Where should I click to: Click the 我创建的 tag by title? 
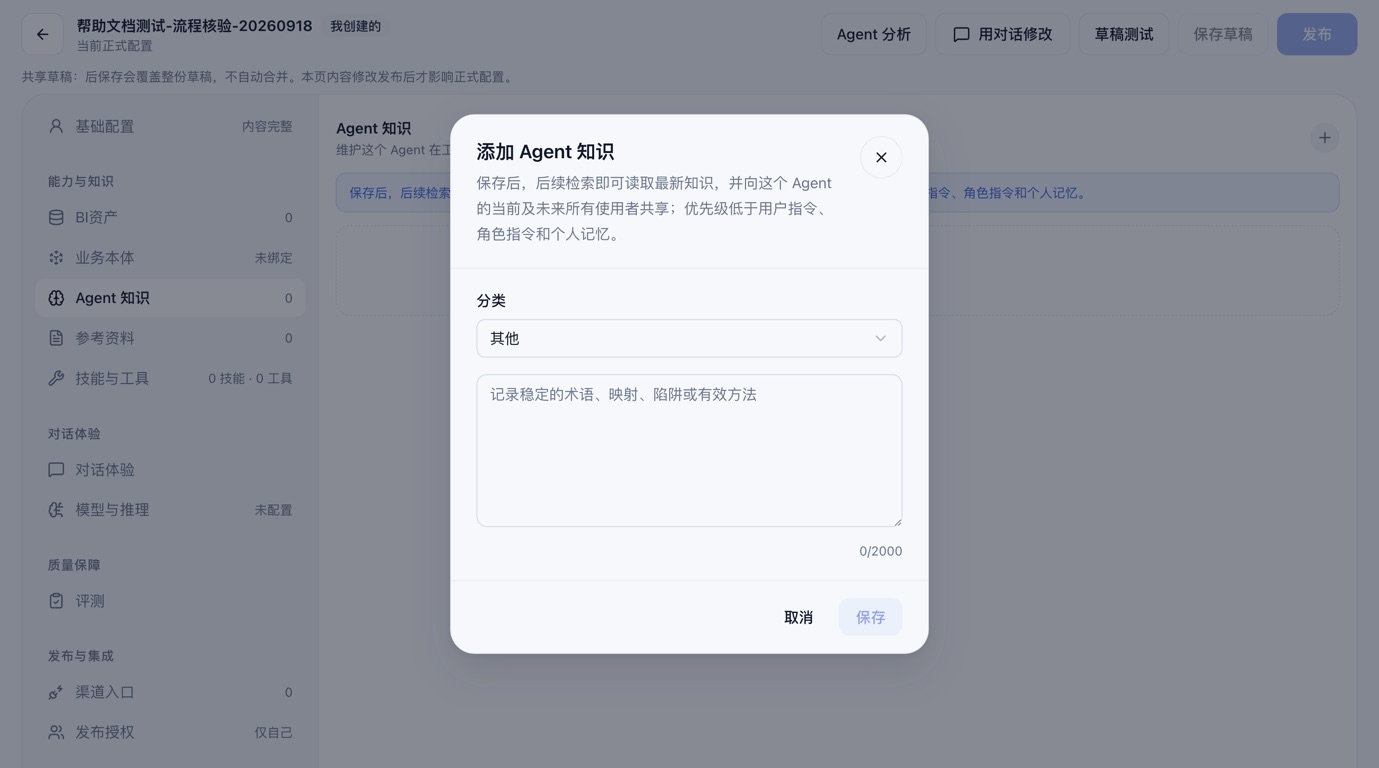coord(355,26)
